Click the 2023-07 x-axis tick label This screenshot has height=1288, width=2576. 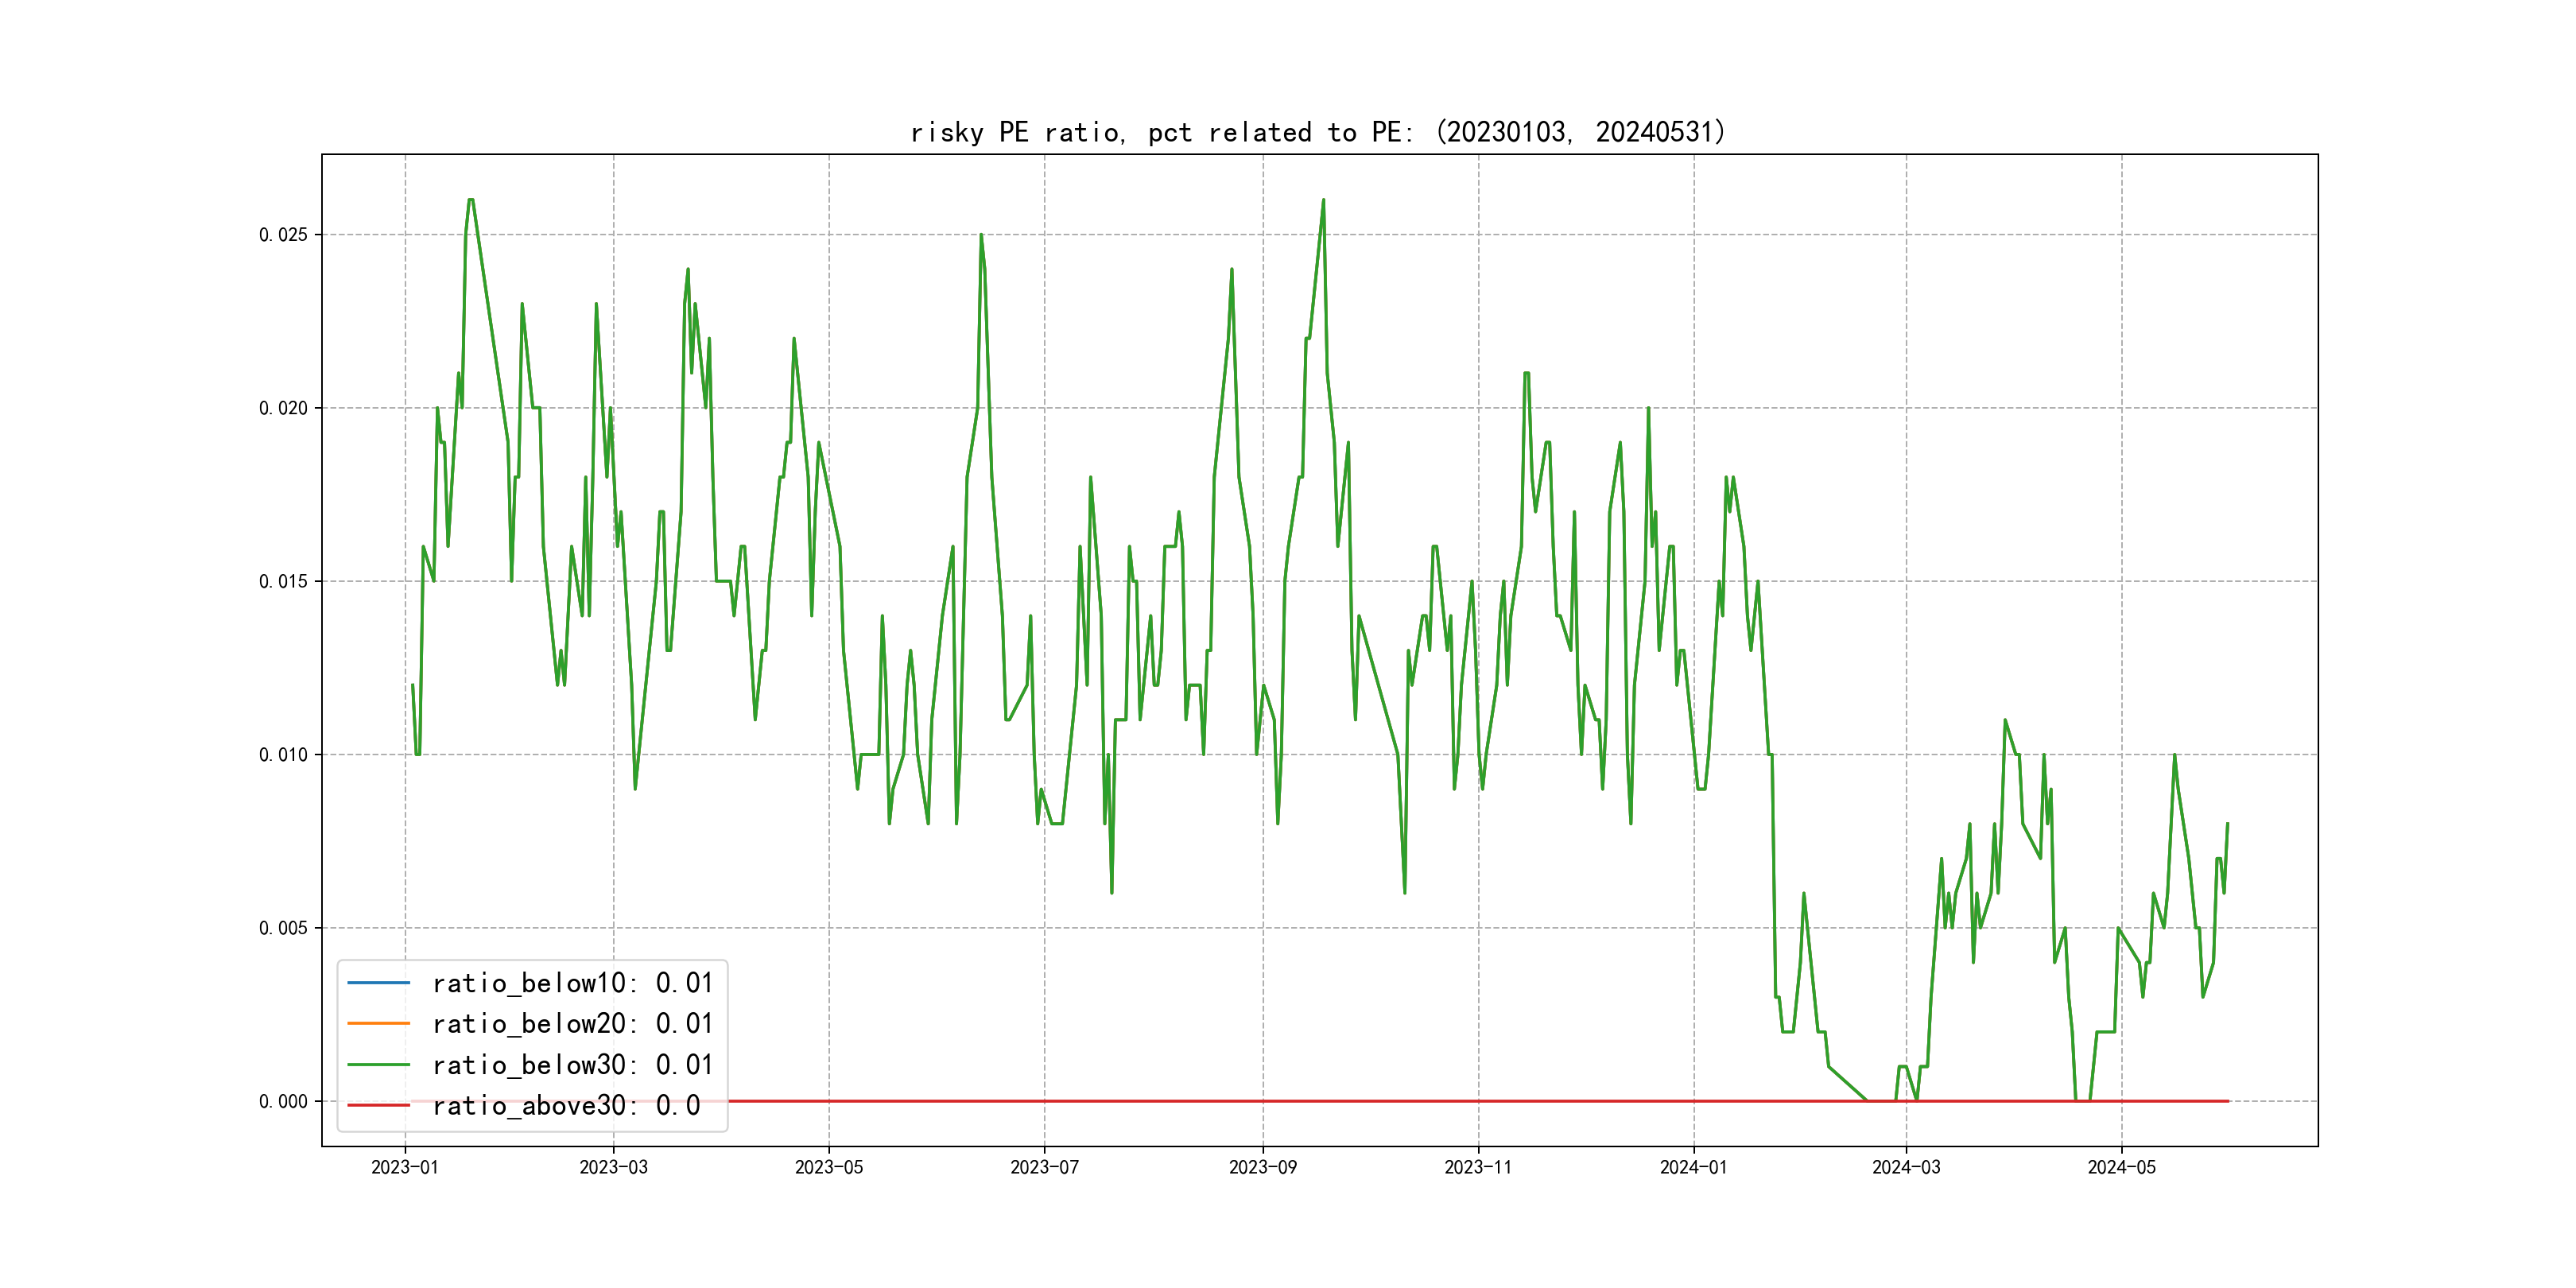click(1044, 1167)
